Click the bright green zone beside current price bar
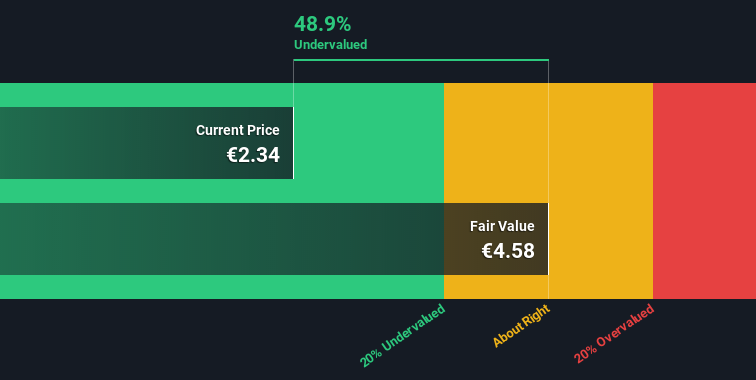Image resolution: width=756 pixels, height=380 pixels. [x=368, y=143]
